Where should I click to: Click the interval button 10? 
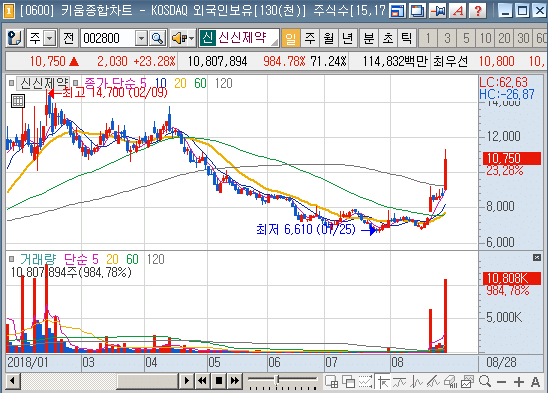point(485,38)
